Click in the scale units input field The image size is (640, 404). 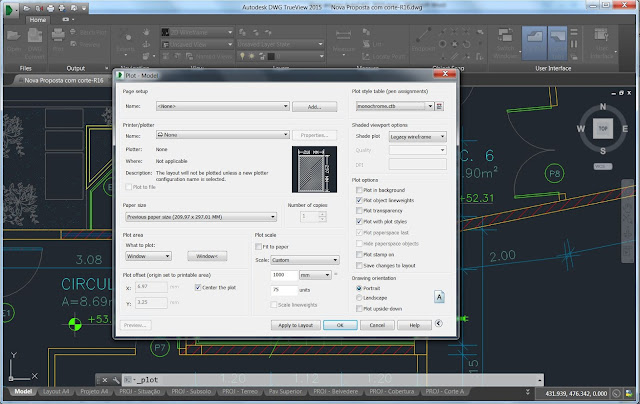pyautogui.click(x=284, y=289)
